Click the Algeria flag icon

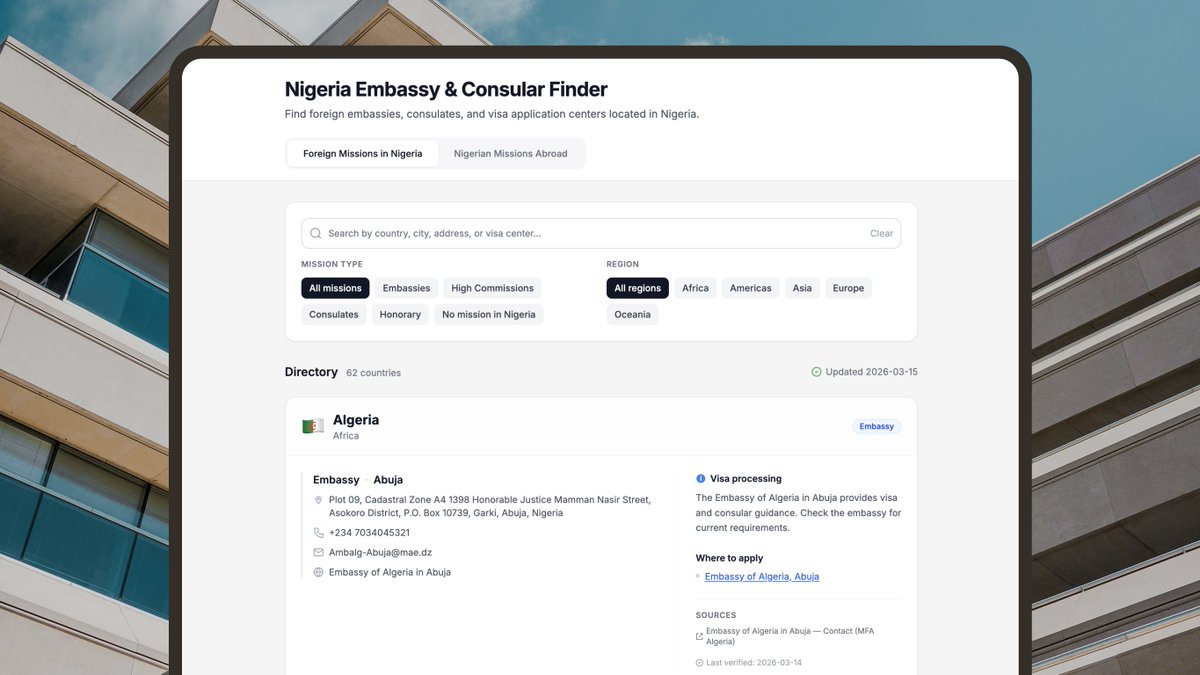(x=313, y=427)
